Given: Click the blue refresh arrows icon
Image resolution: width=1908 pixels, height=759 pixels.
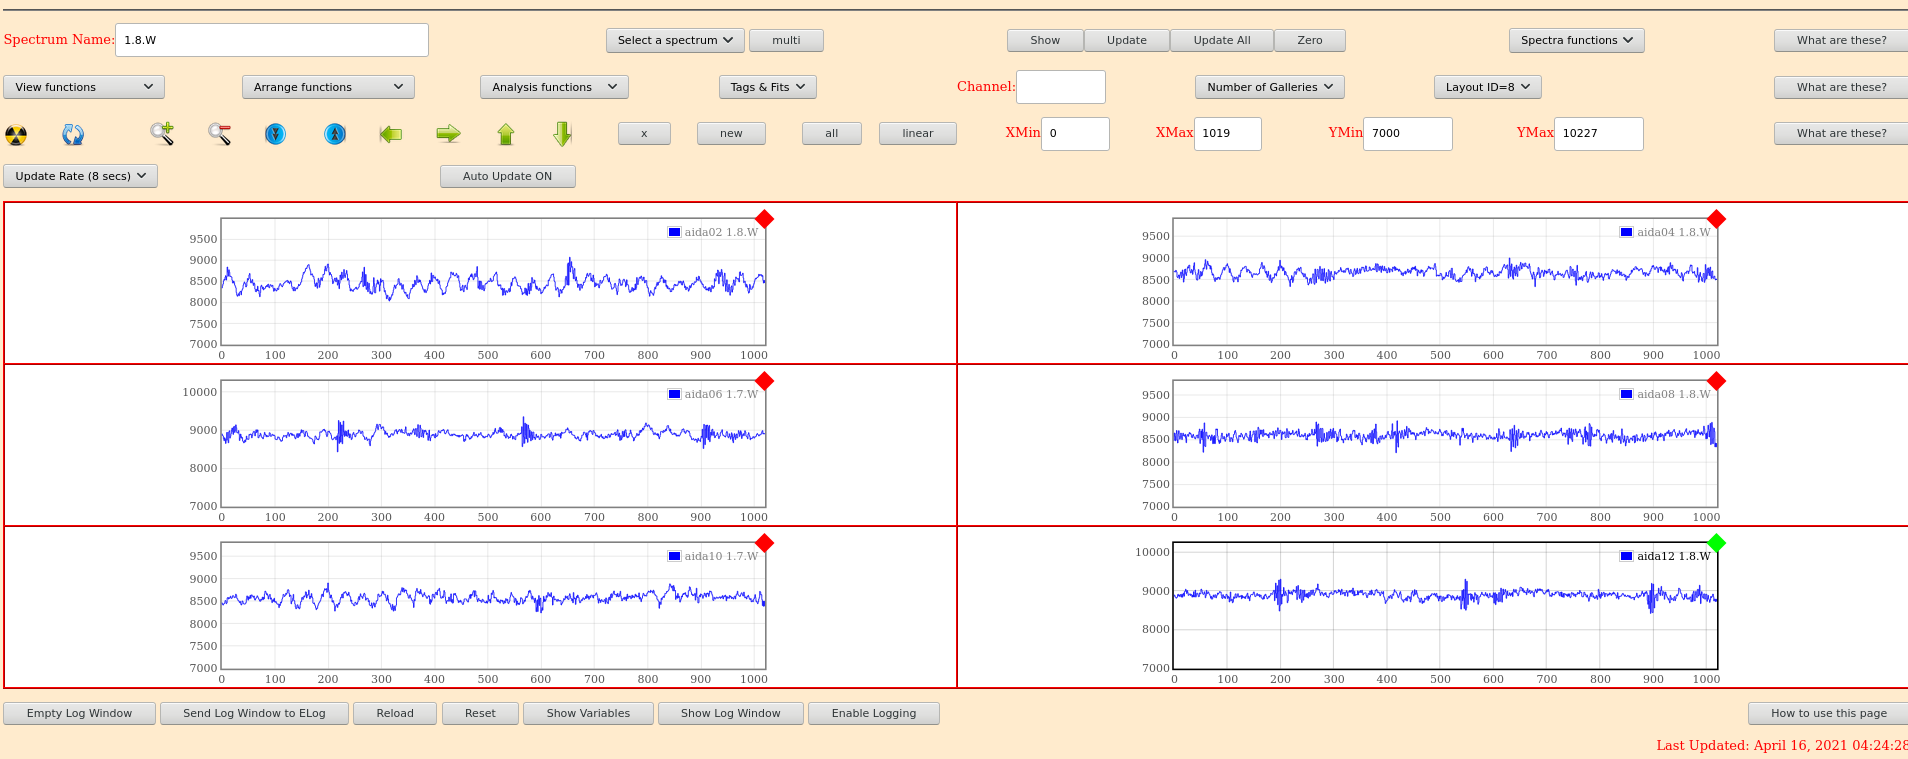Looking at the screenshot, I should coord(73,134).
